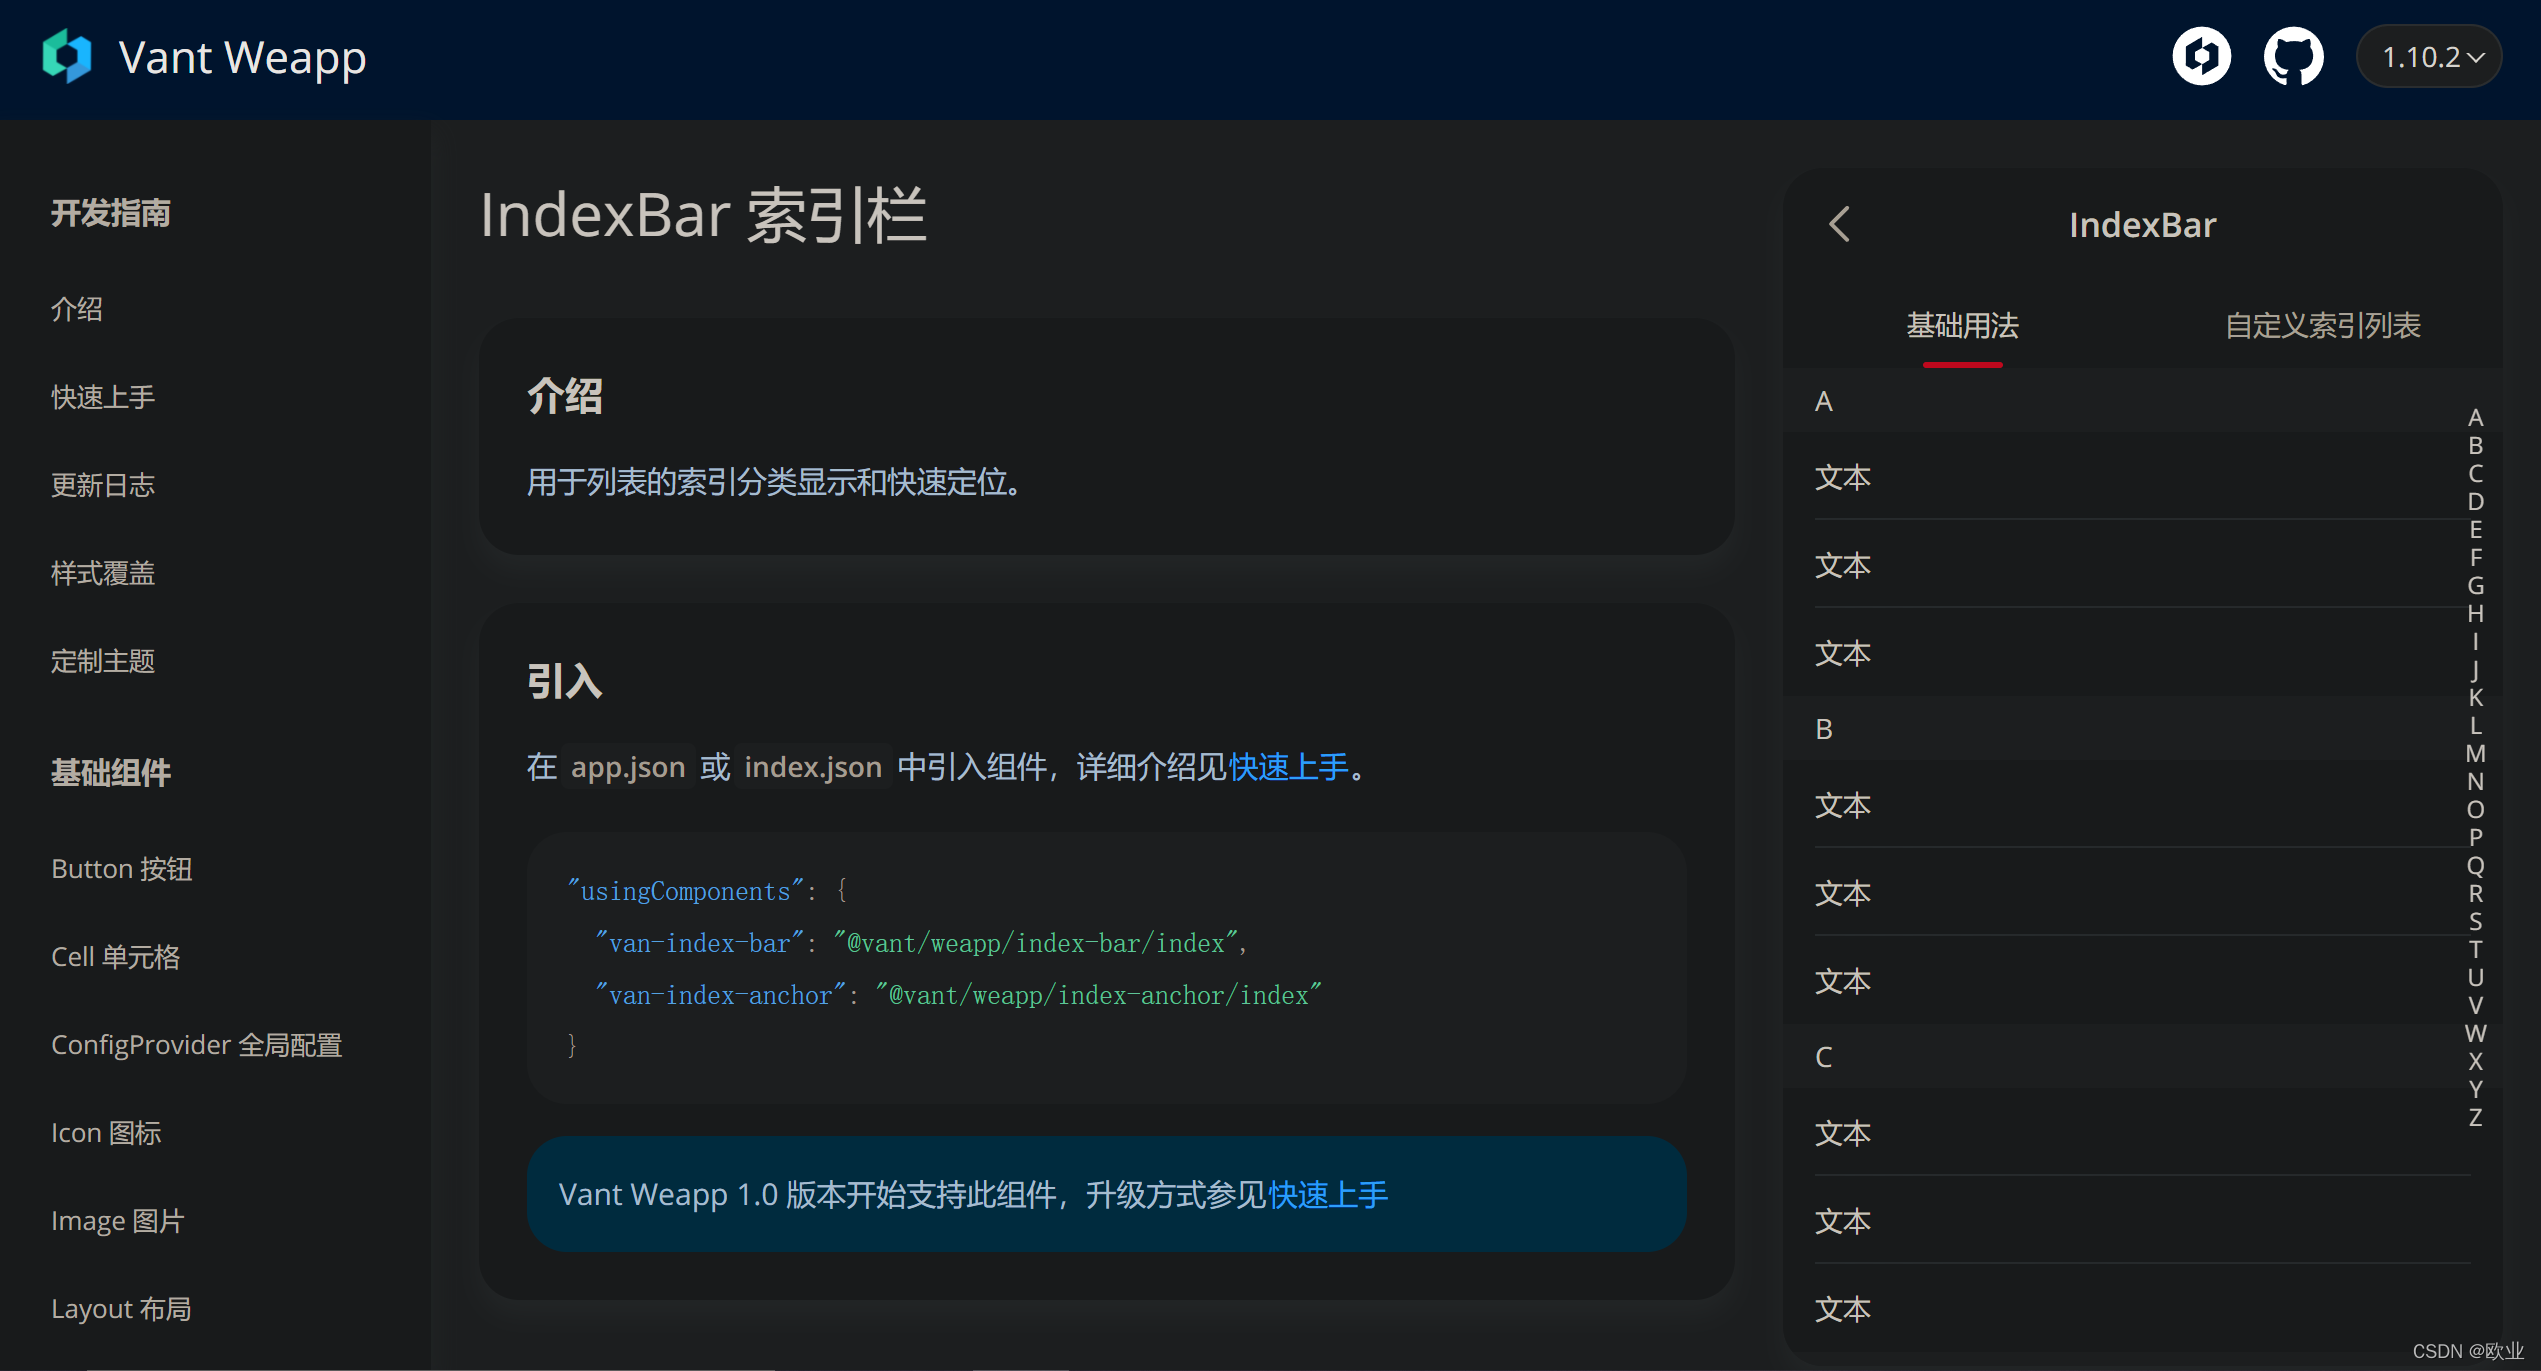Open Image 图片 component page

(117, 1221)
